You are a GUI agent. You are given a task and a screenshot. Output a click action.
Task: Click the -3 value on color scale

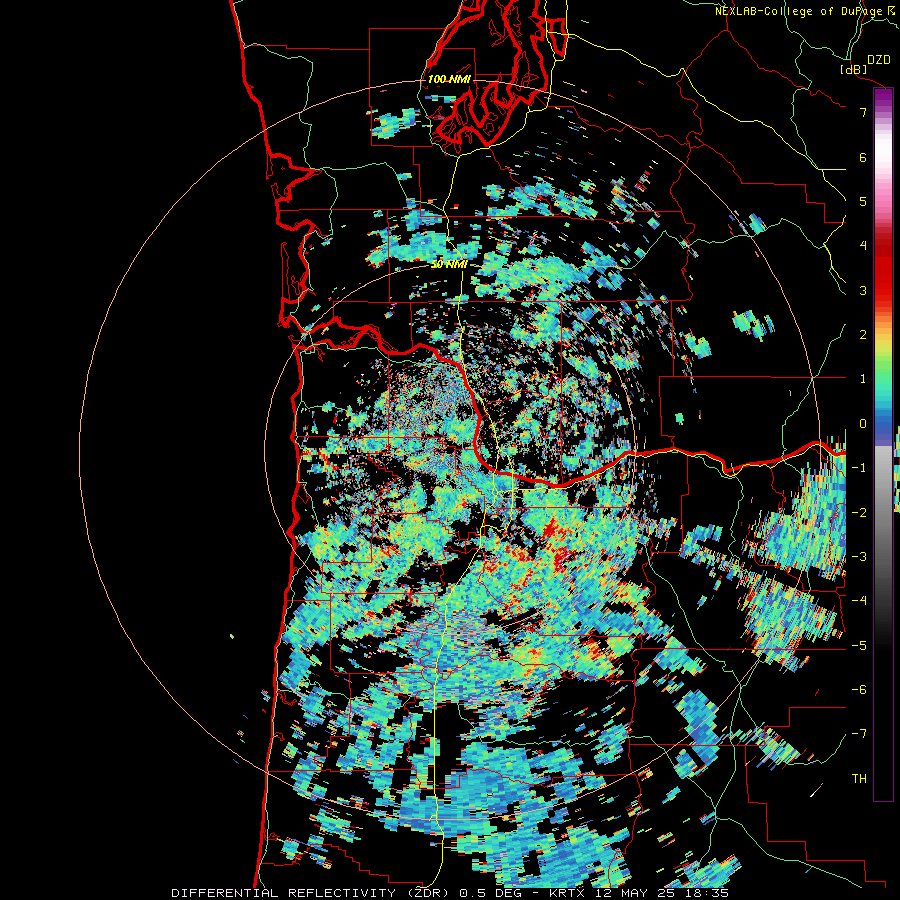pyautogui.click(x=859, y=557)
